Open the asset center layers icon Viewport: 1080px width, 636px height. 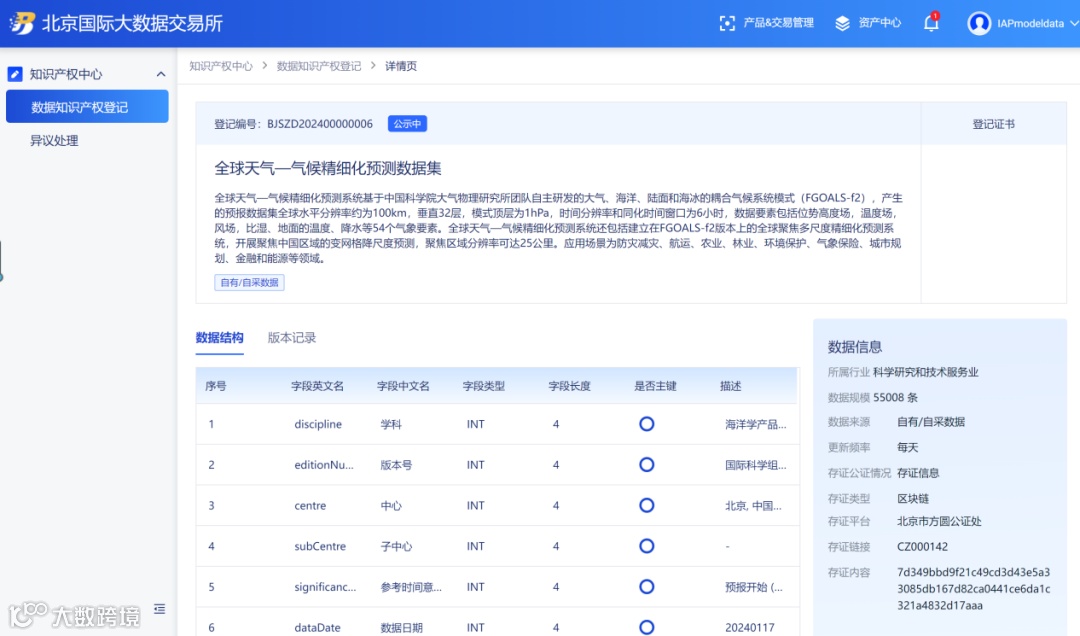[842, 23]
